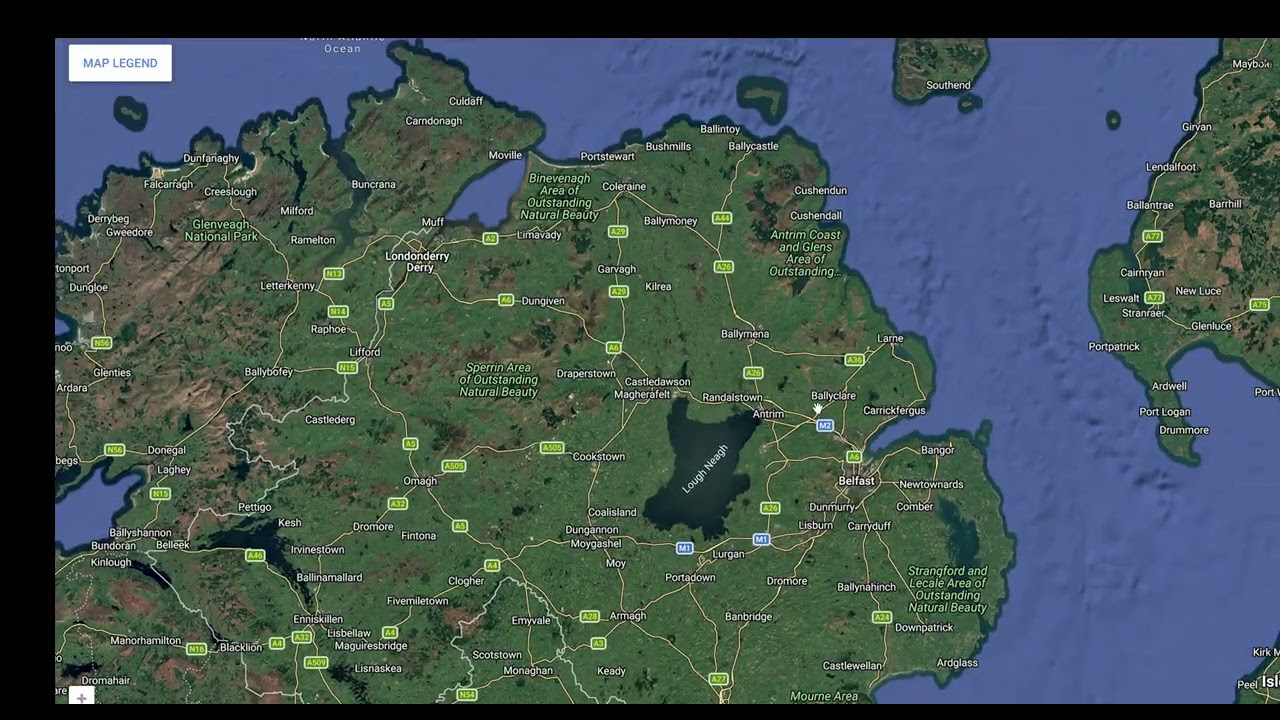The image size is (1280, 720).
Task: Click the Cushendall label
Action: click(816, 216)
